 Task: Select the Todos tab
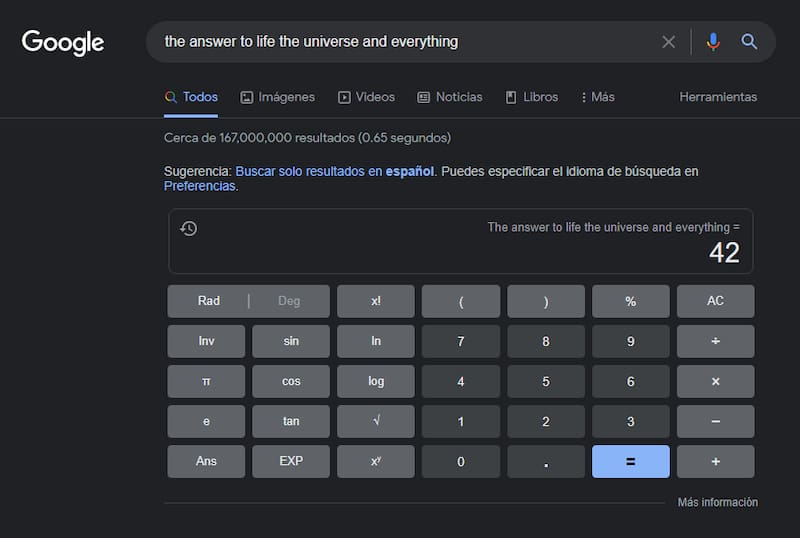pyautogui.click(x=191, y=97)
